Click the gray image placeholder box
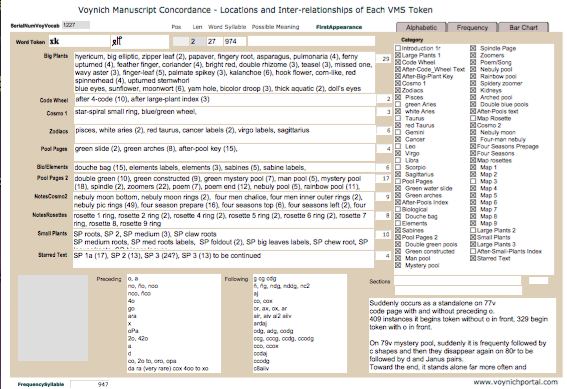The height and width of the screenshot is (389, 567). [53, 318]
